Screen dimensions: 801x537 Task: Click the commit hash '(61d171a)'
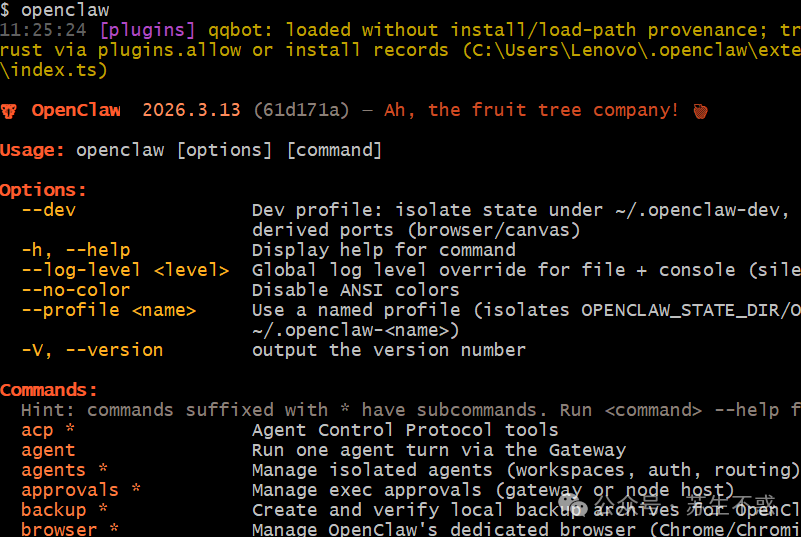(x=301, y=110)
